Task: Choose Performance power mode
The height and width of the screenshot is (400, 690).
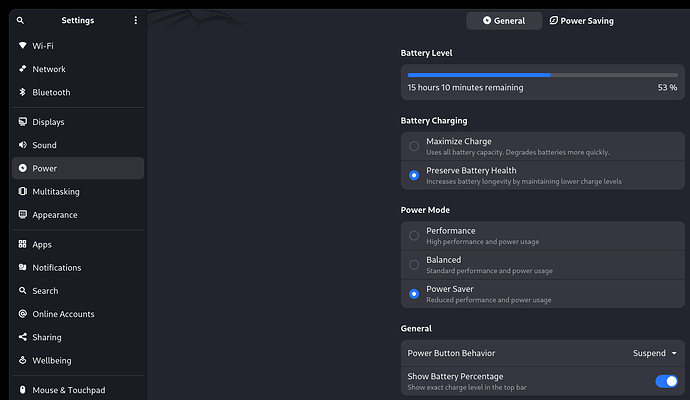Action: coord(414,235)
